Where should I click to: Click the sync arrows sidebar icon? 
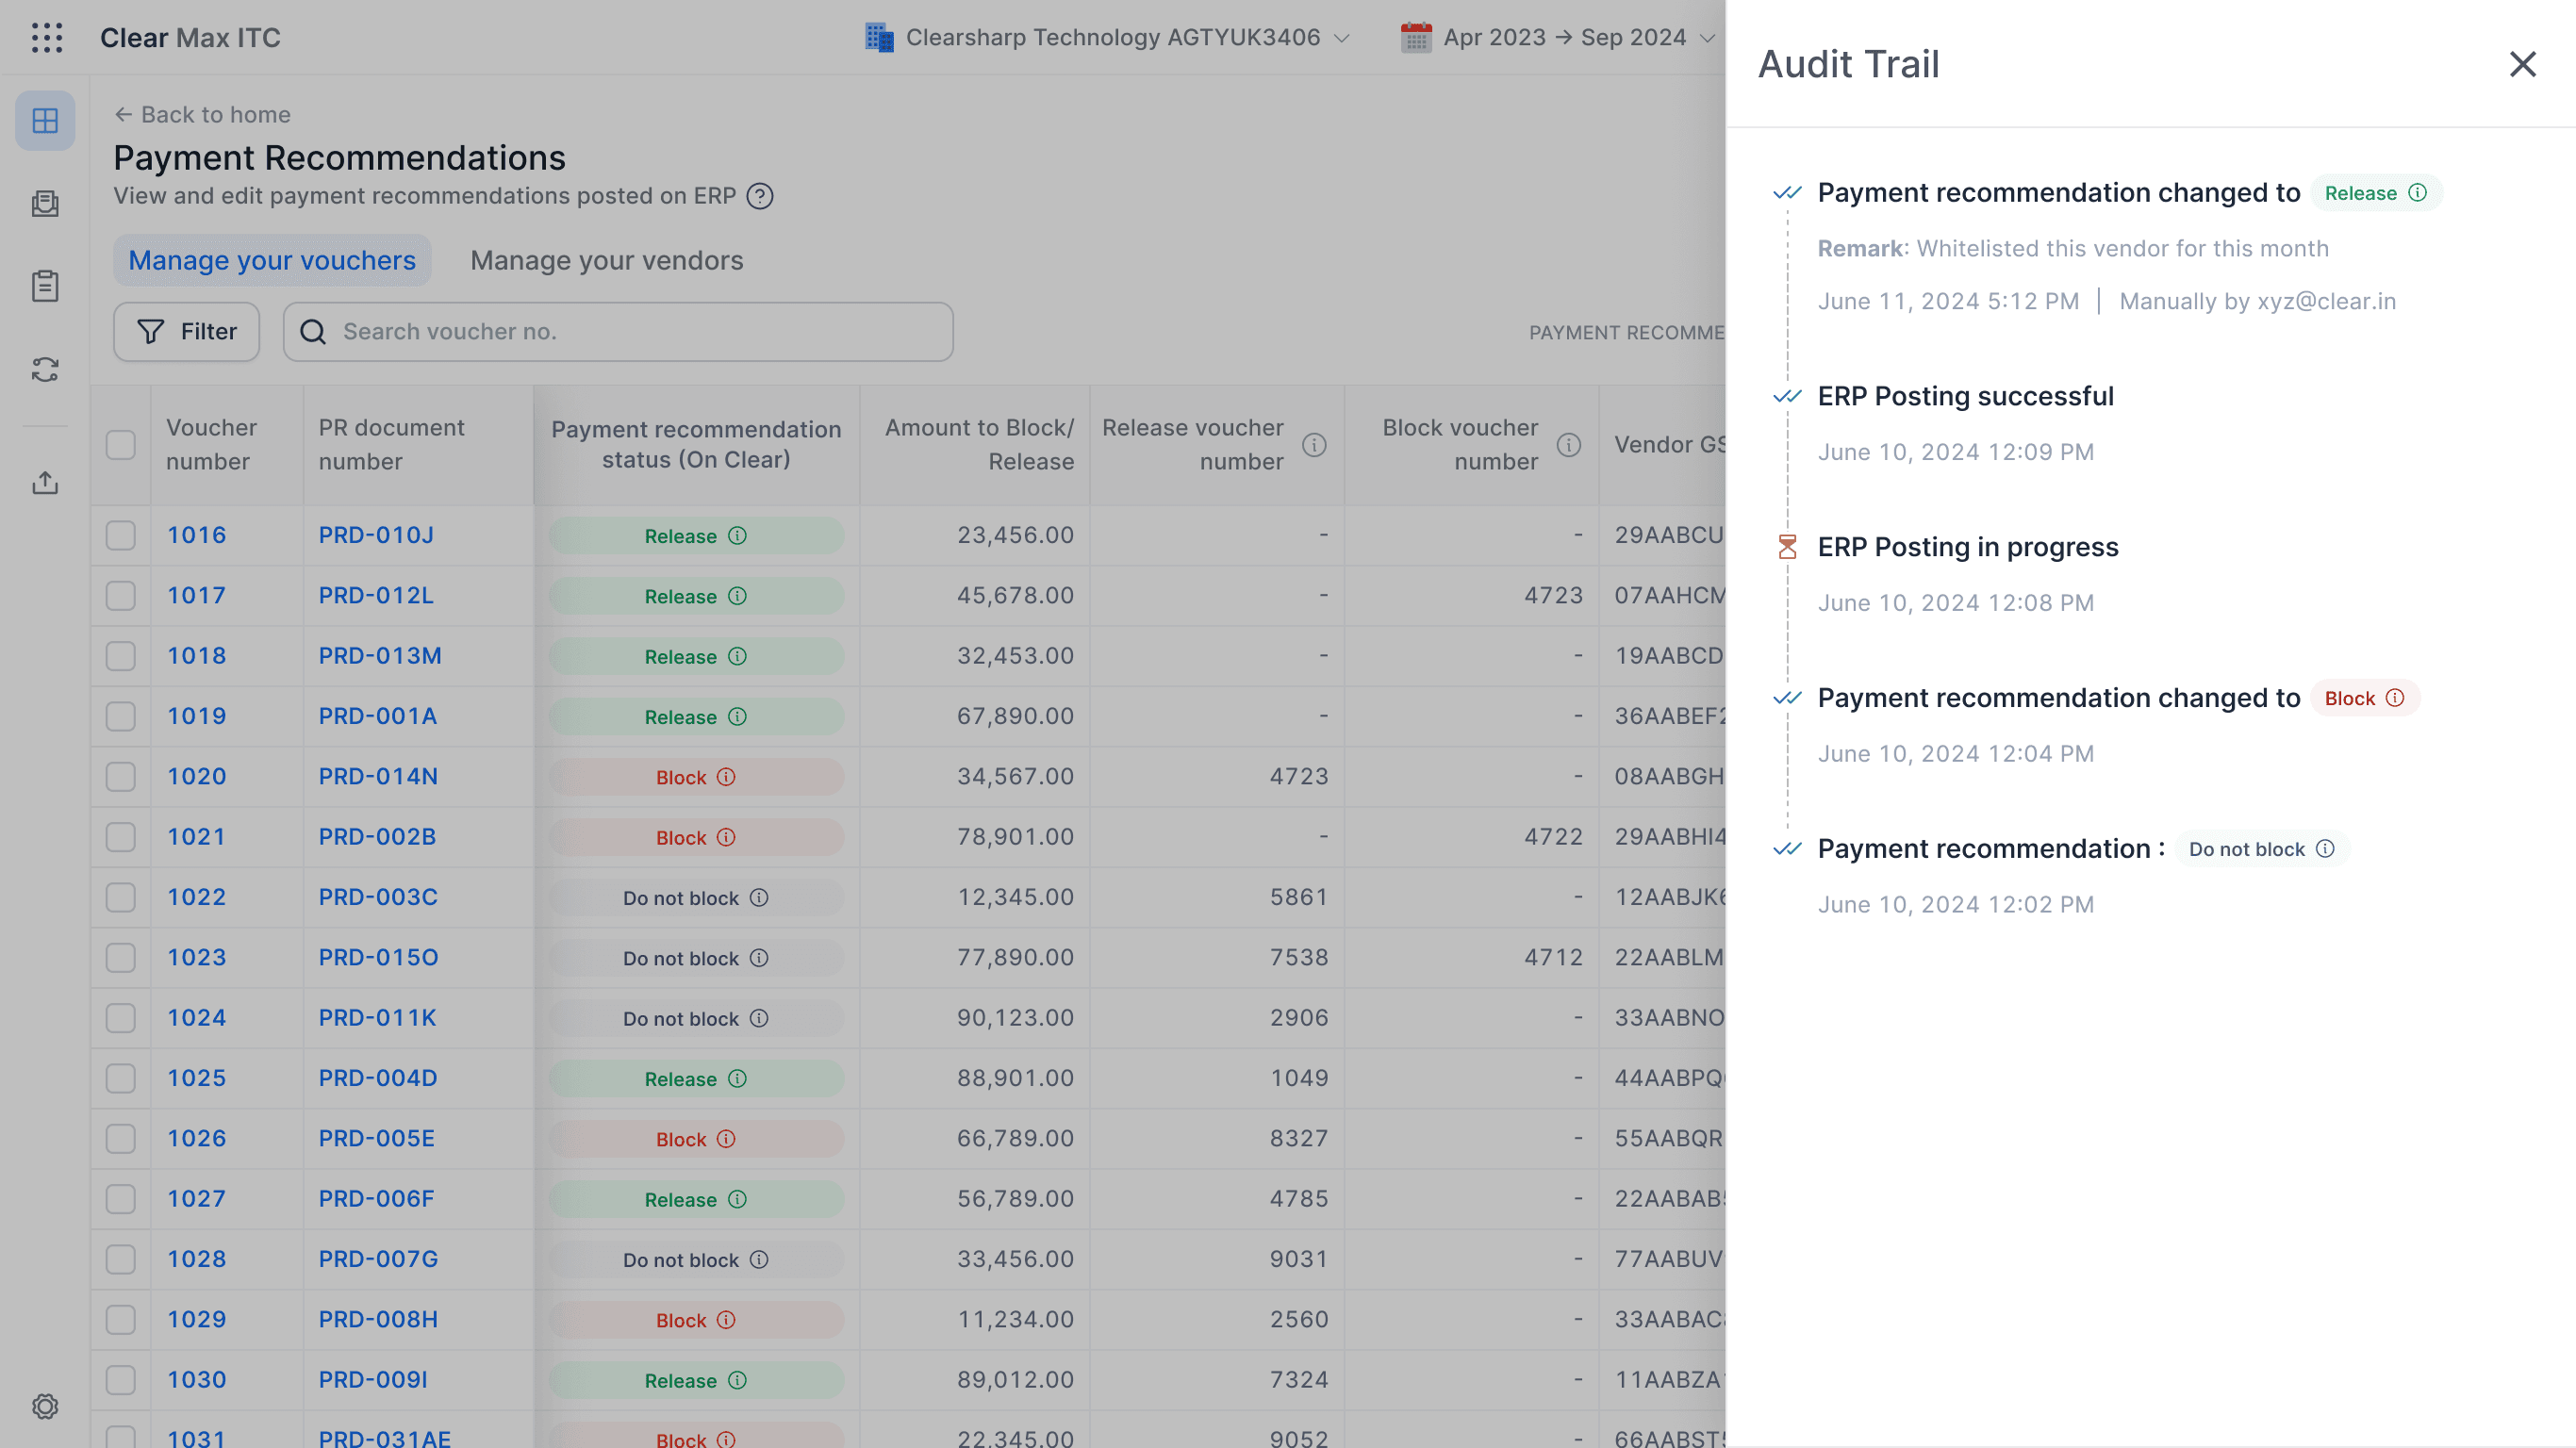45,369
